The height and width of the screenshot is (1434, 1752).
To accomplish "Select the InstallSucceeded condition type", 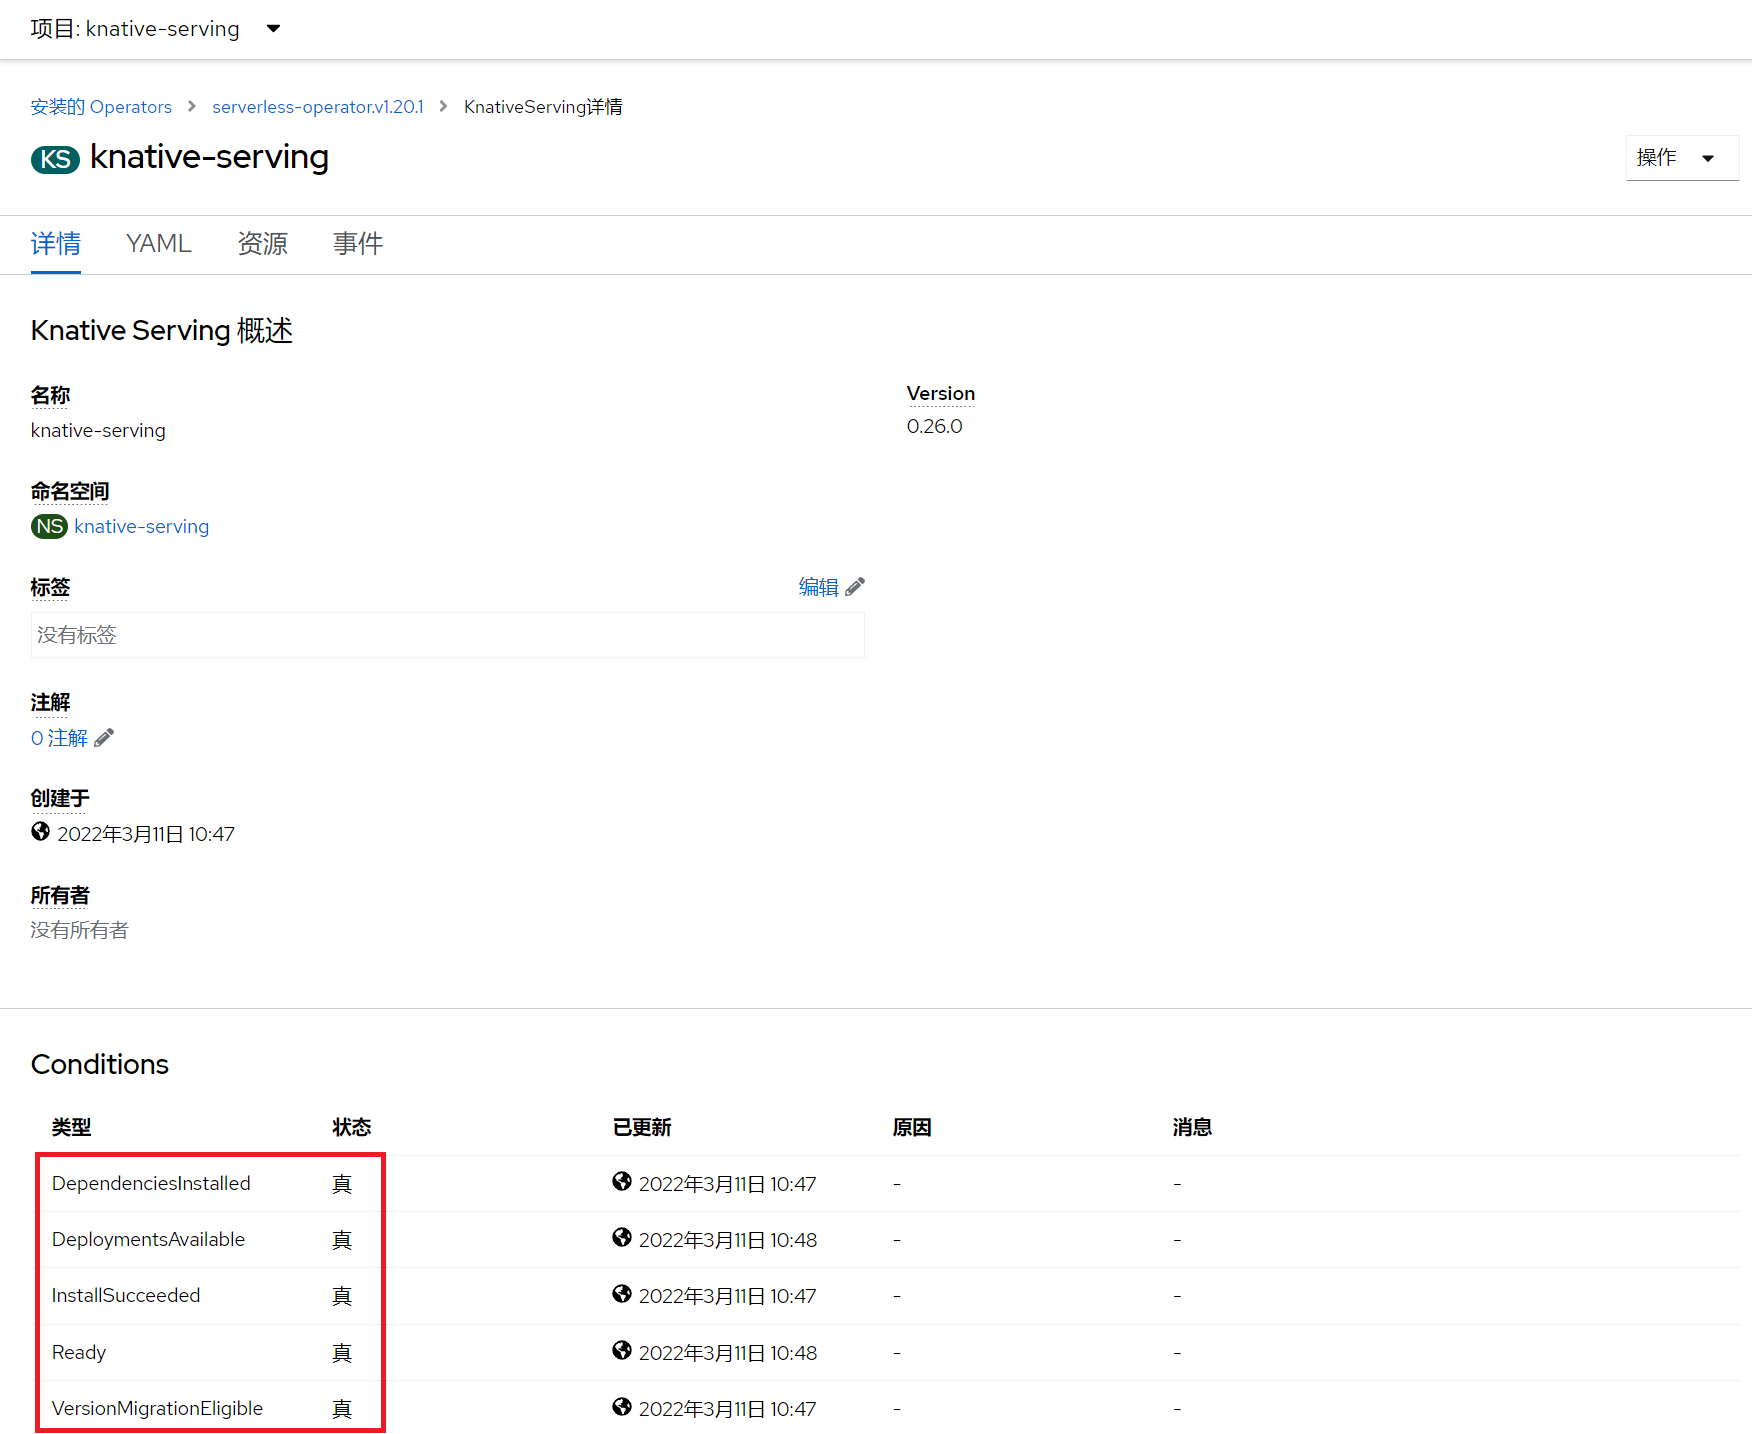I will point(126,1296).
